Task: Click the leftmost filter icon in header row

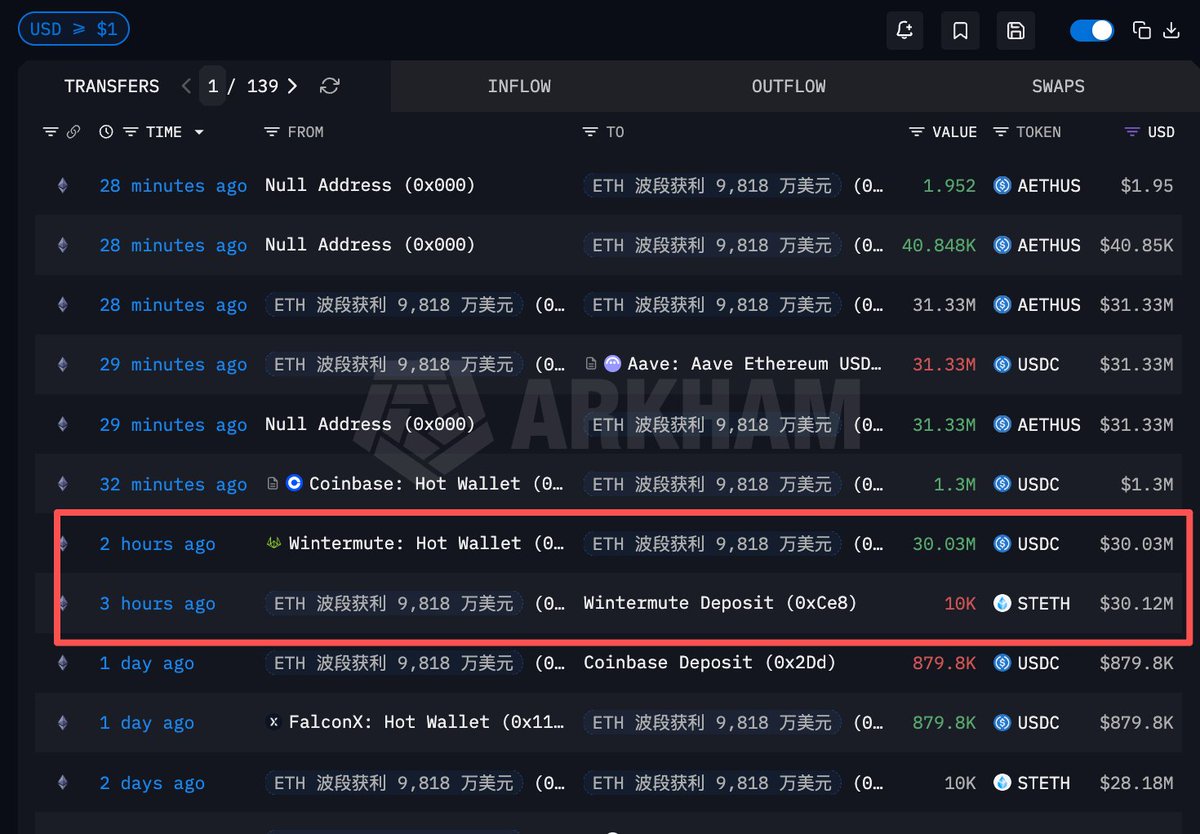Action: 51,132
